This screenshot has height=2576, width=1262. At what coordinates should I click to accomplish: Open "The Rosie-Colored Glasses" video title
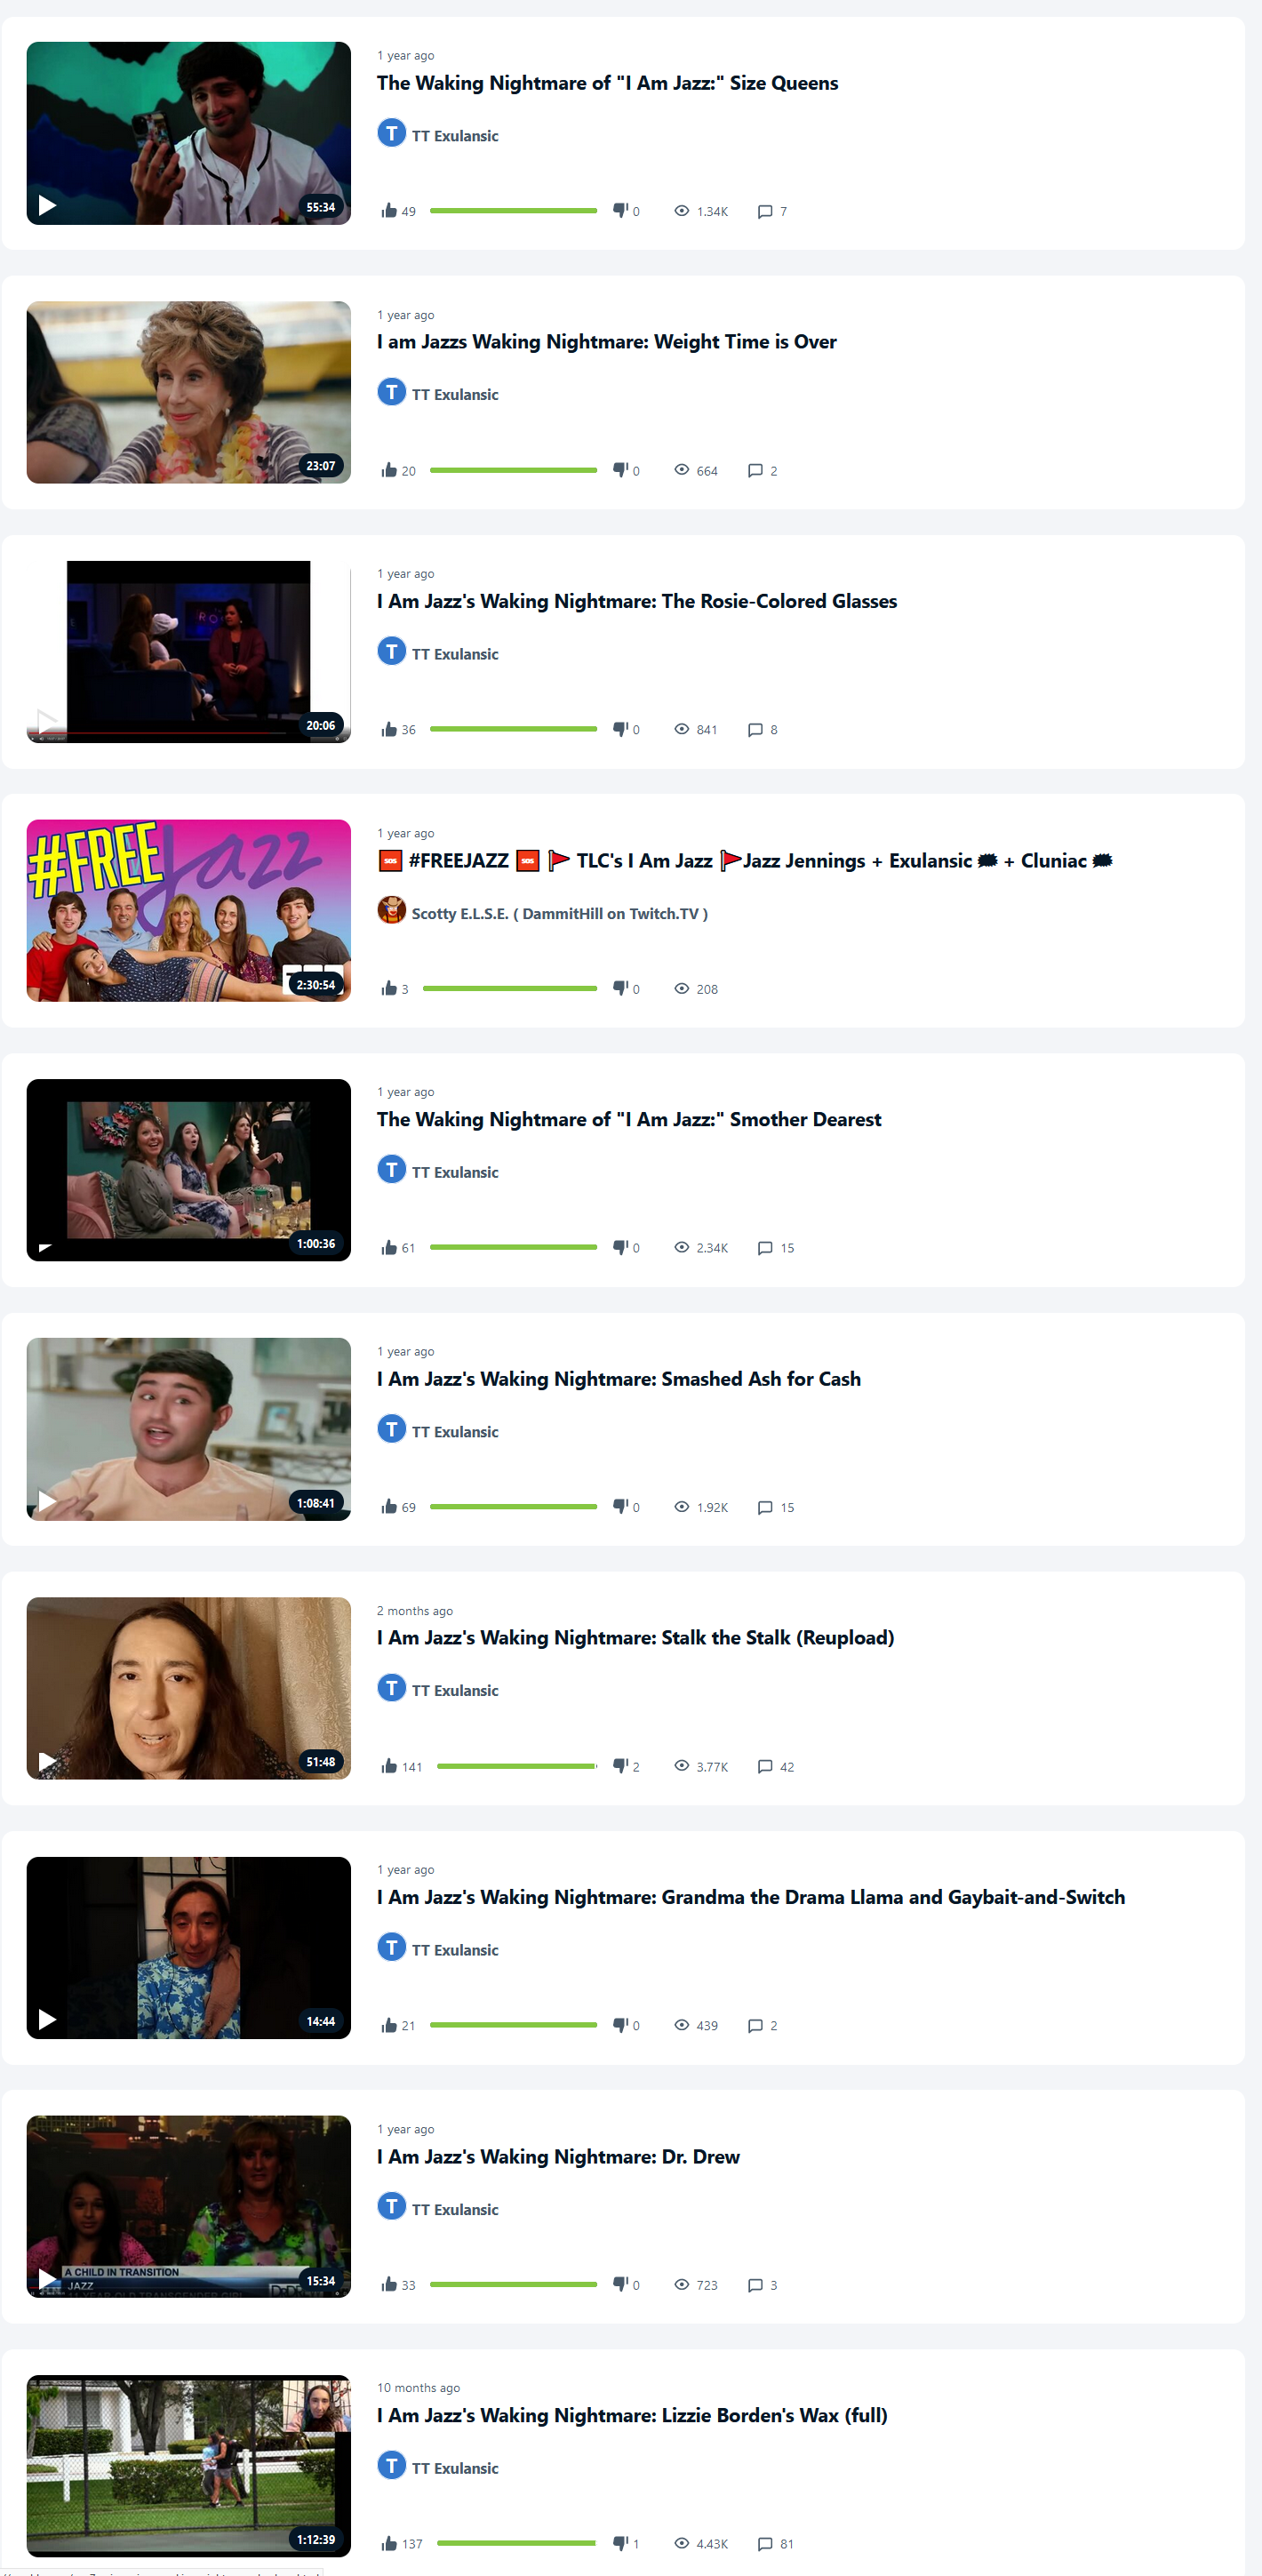(x=637, y=601)
